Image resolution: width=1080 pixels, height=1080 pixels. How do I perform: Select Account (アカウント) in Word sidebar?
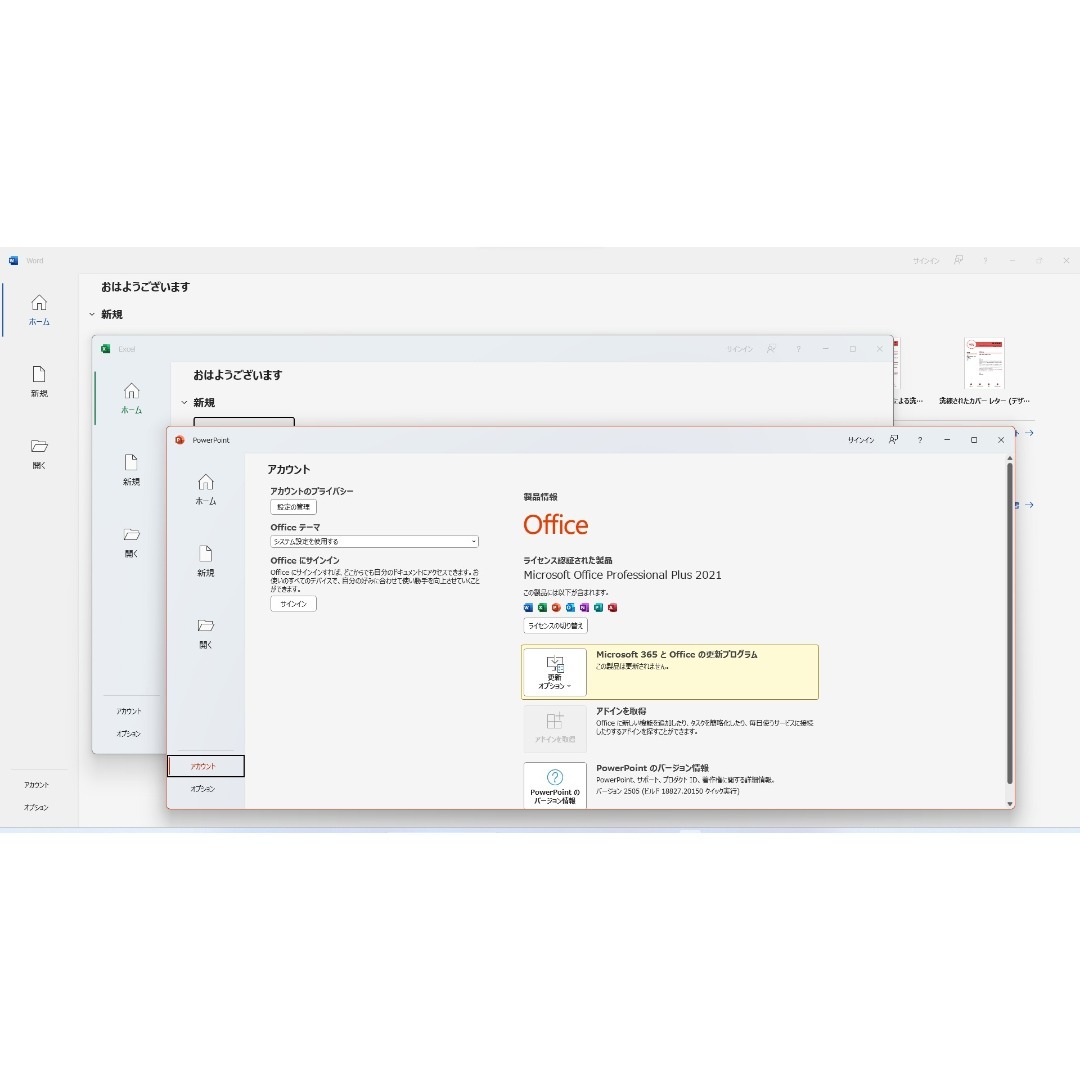(x=36, y=785)
